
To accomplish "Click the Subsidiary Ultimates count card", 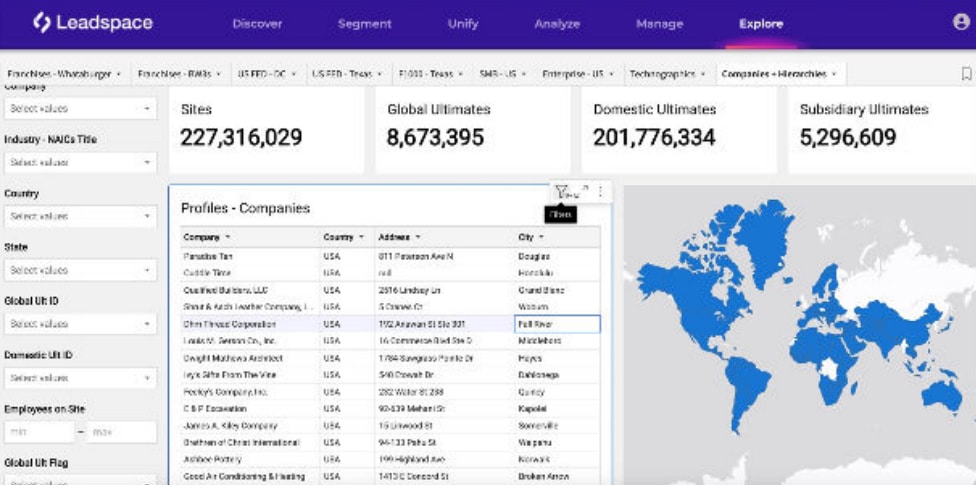I will 882,130.
